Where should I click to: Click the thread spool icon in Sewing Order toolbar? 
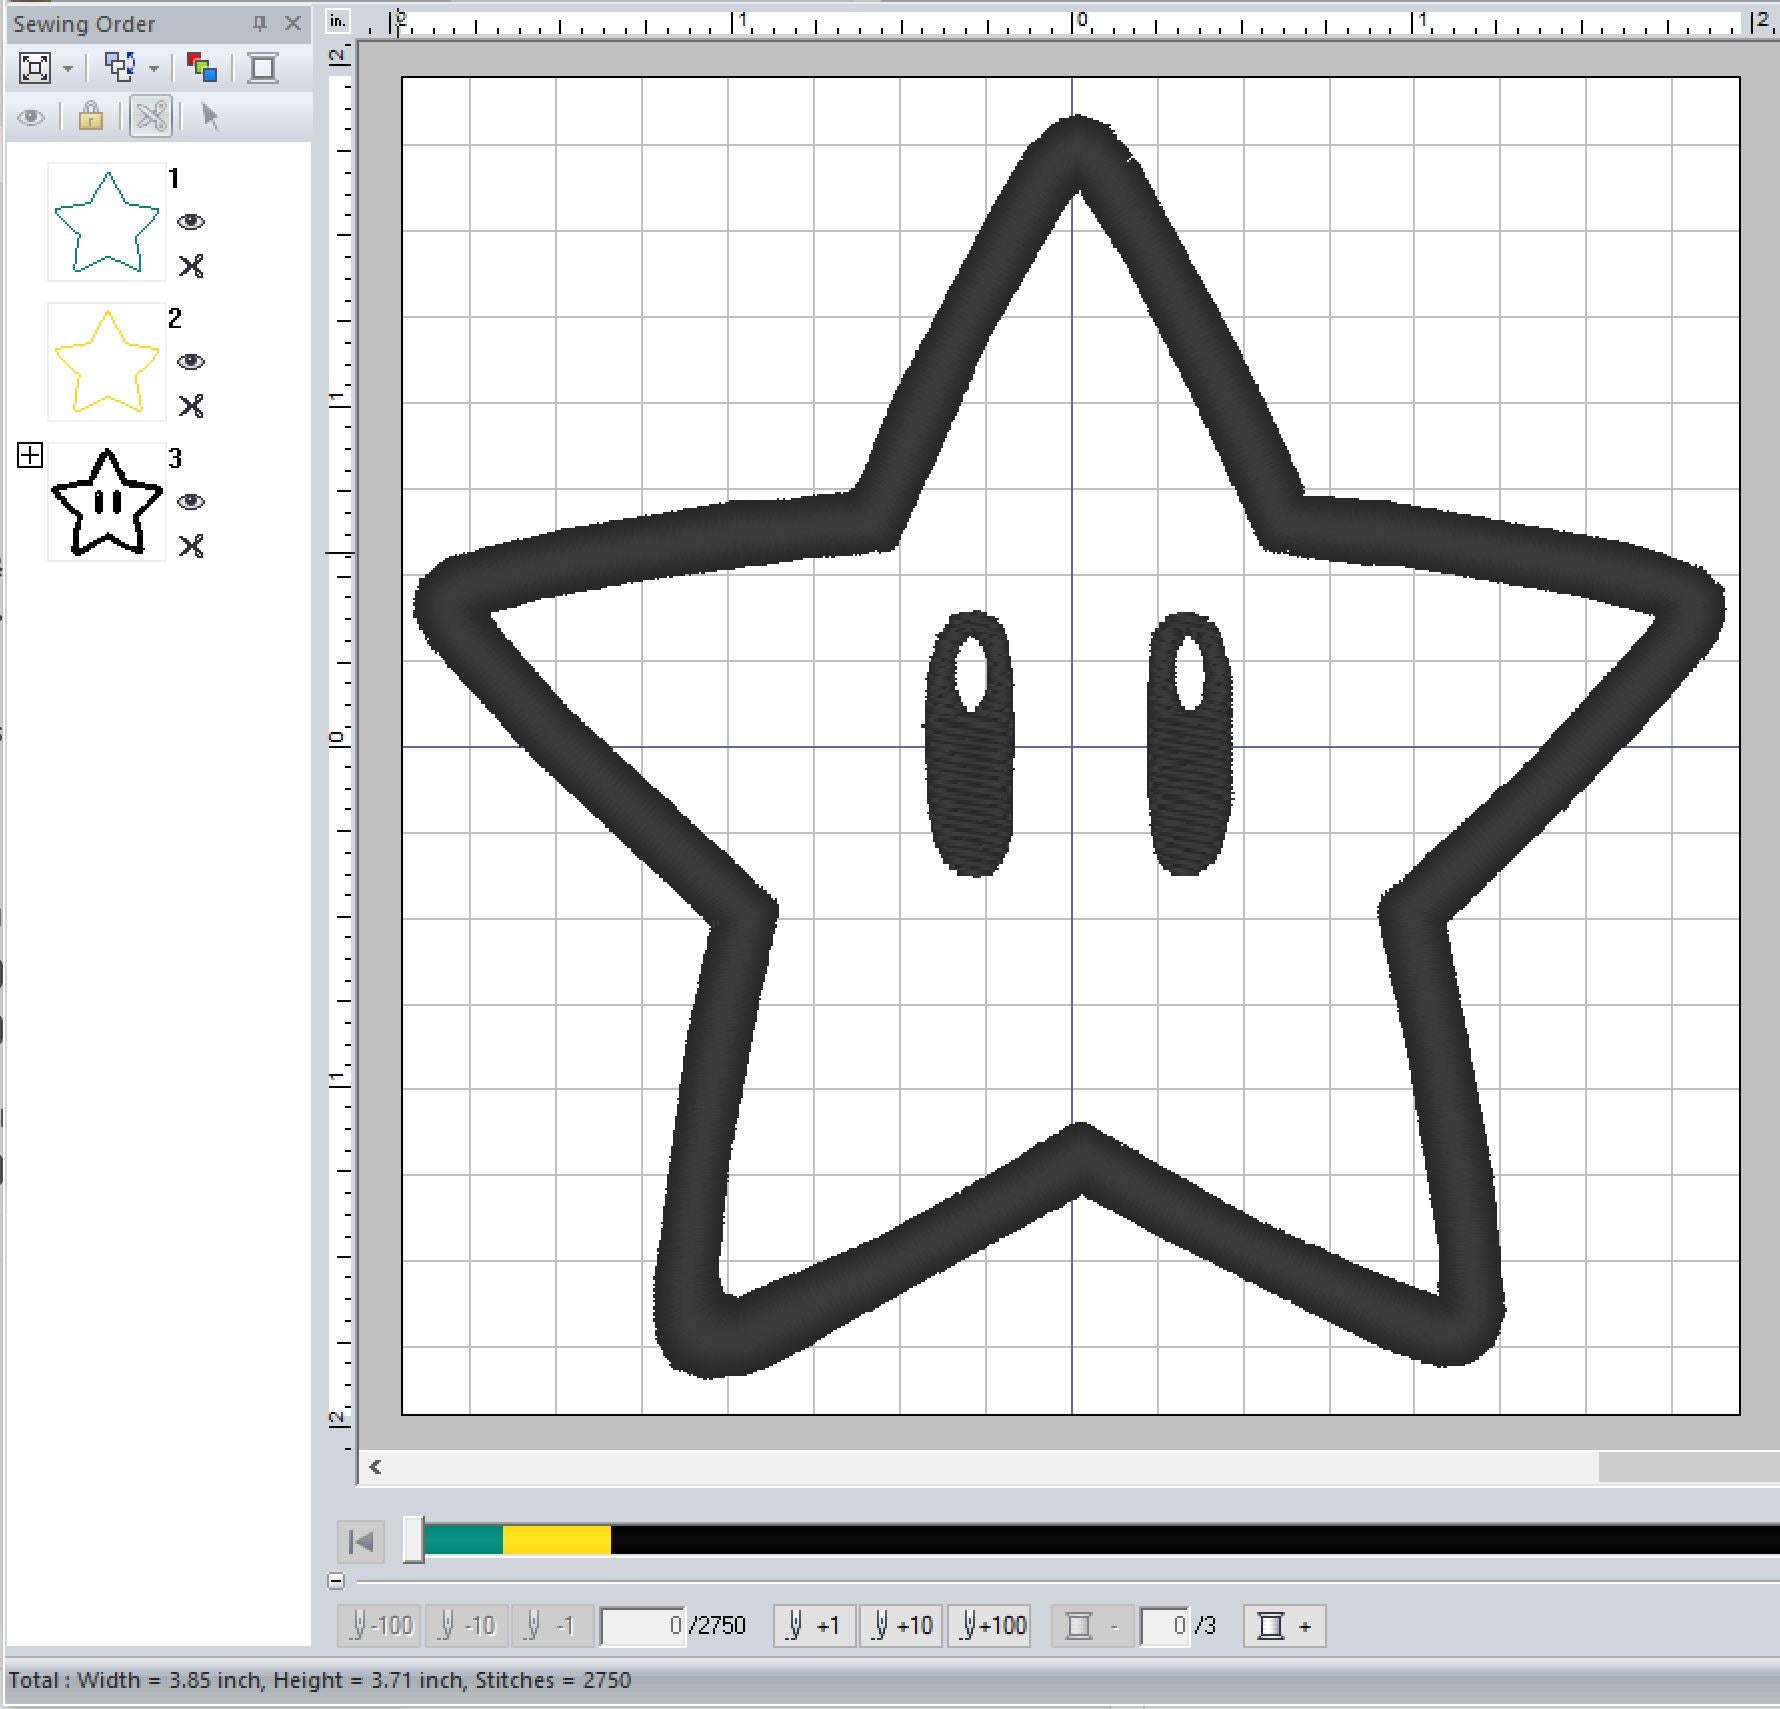coord(263,68)
